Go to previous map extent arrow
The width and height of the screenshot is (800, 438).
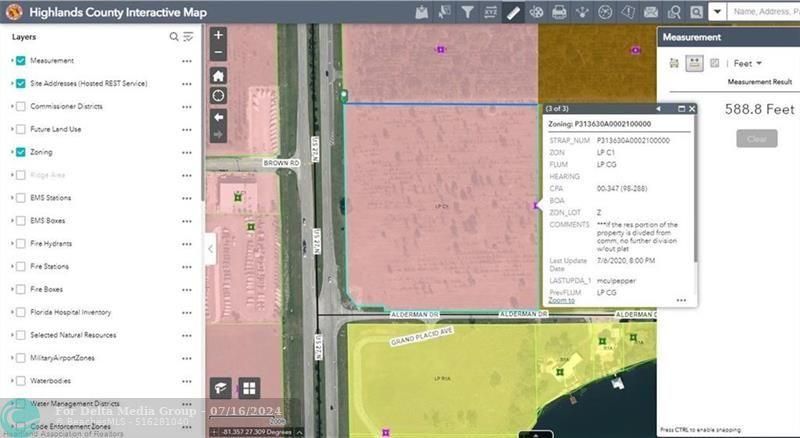(x=218, y=117)
